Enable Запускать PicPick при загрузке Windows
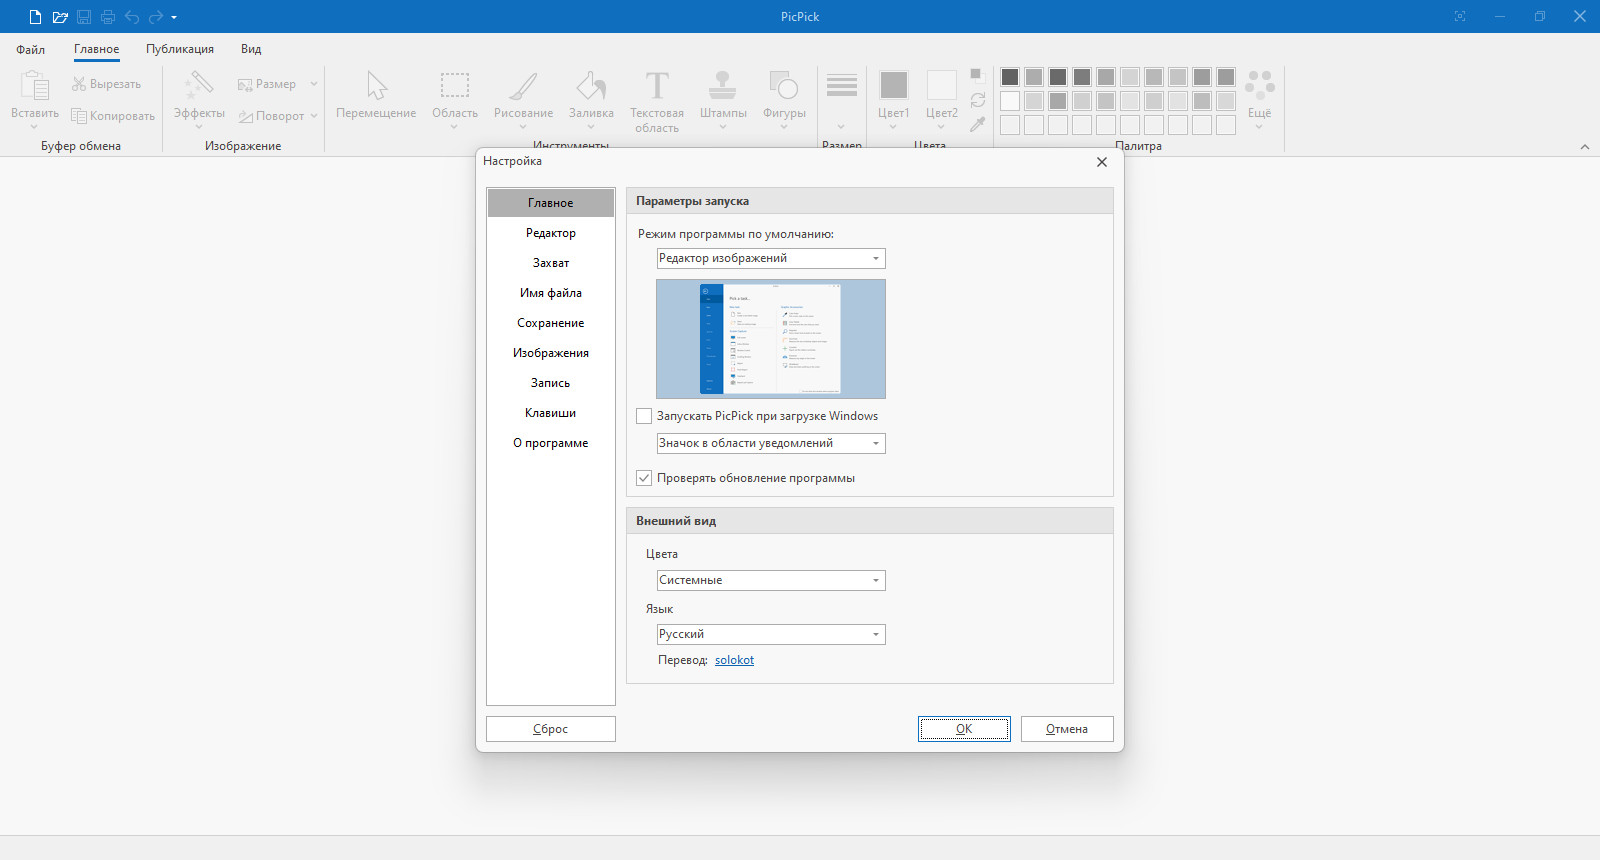Viewport: 1600px width, 860px height. tap(644, 416)
